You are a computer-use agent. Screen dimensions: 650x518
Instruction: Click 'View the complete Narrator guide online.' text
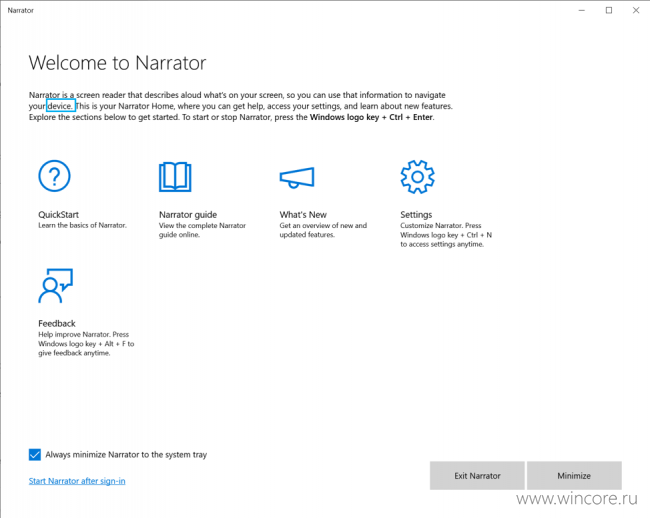[x=202, y=230]
